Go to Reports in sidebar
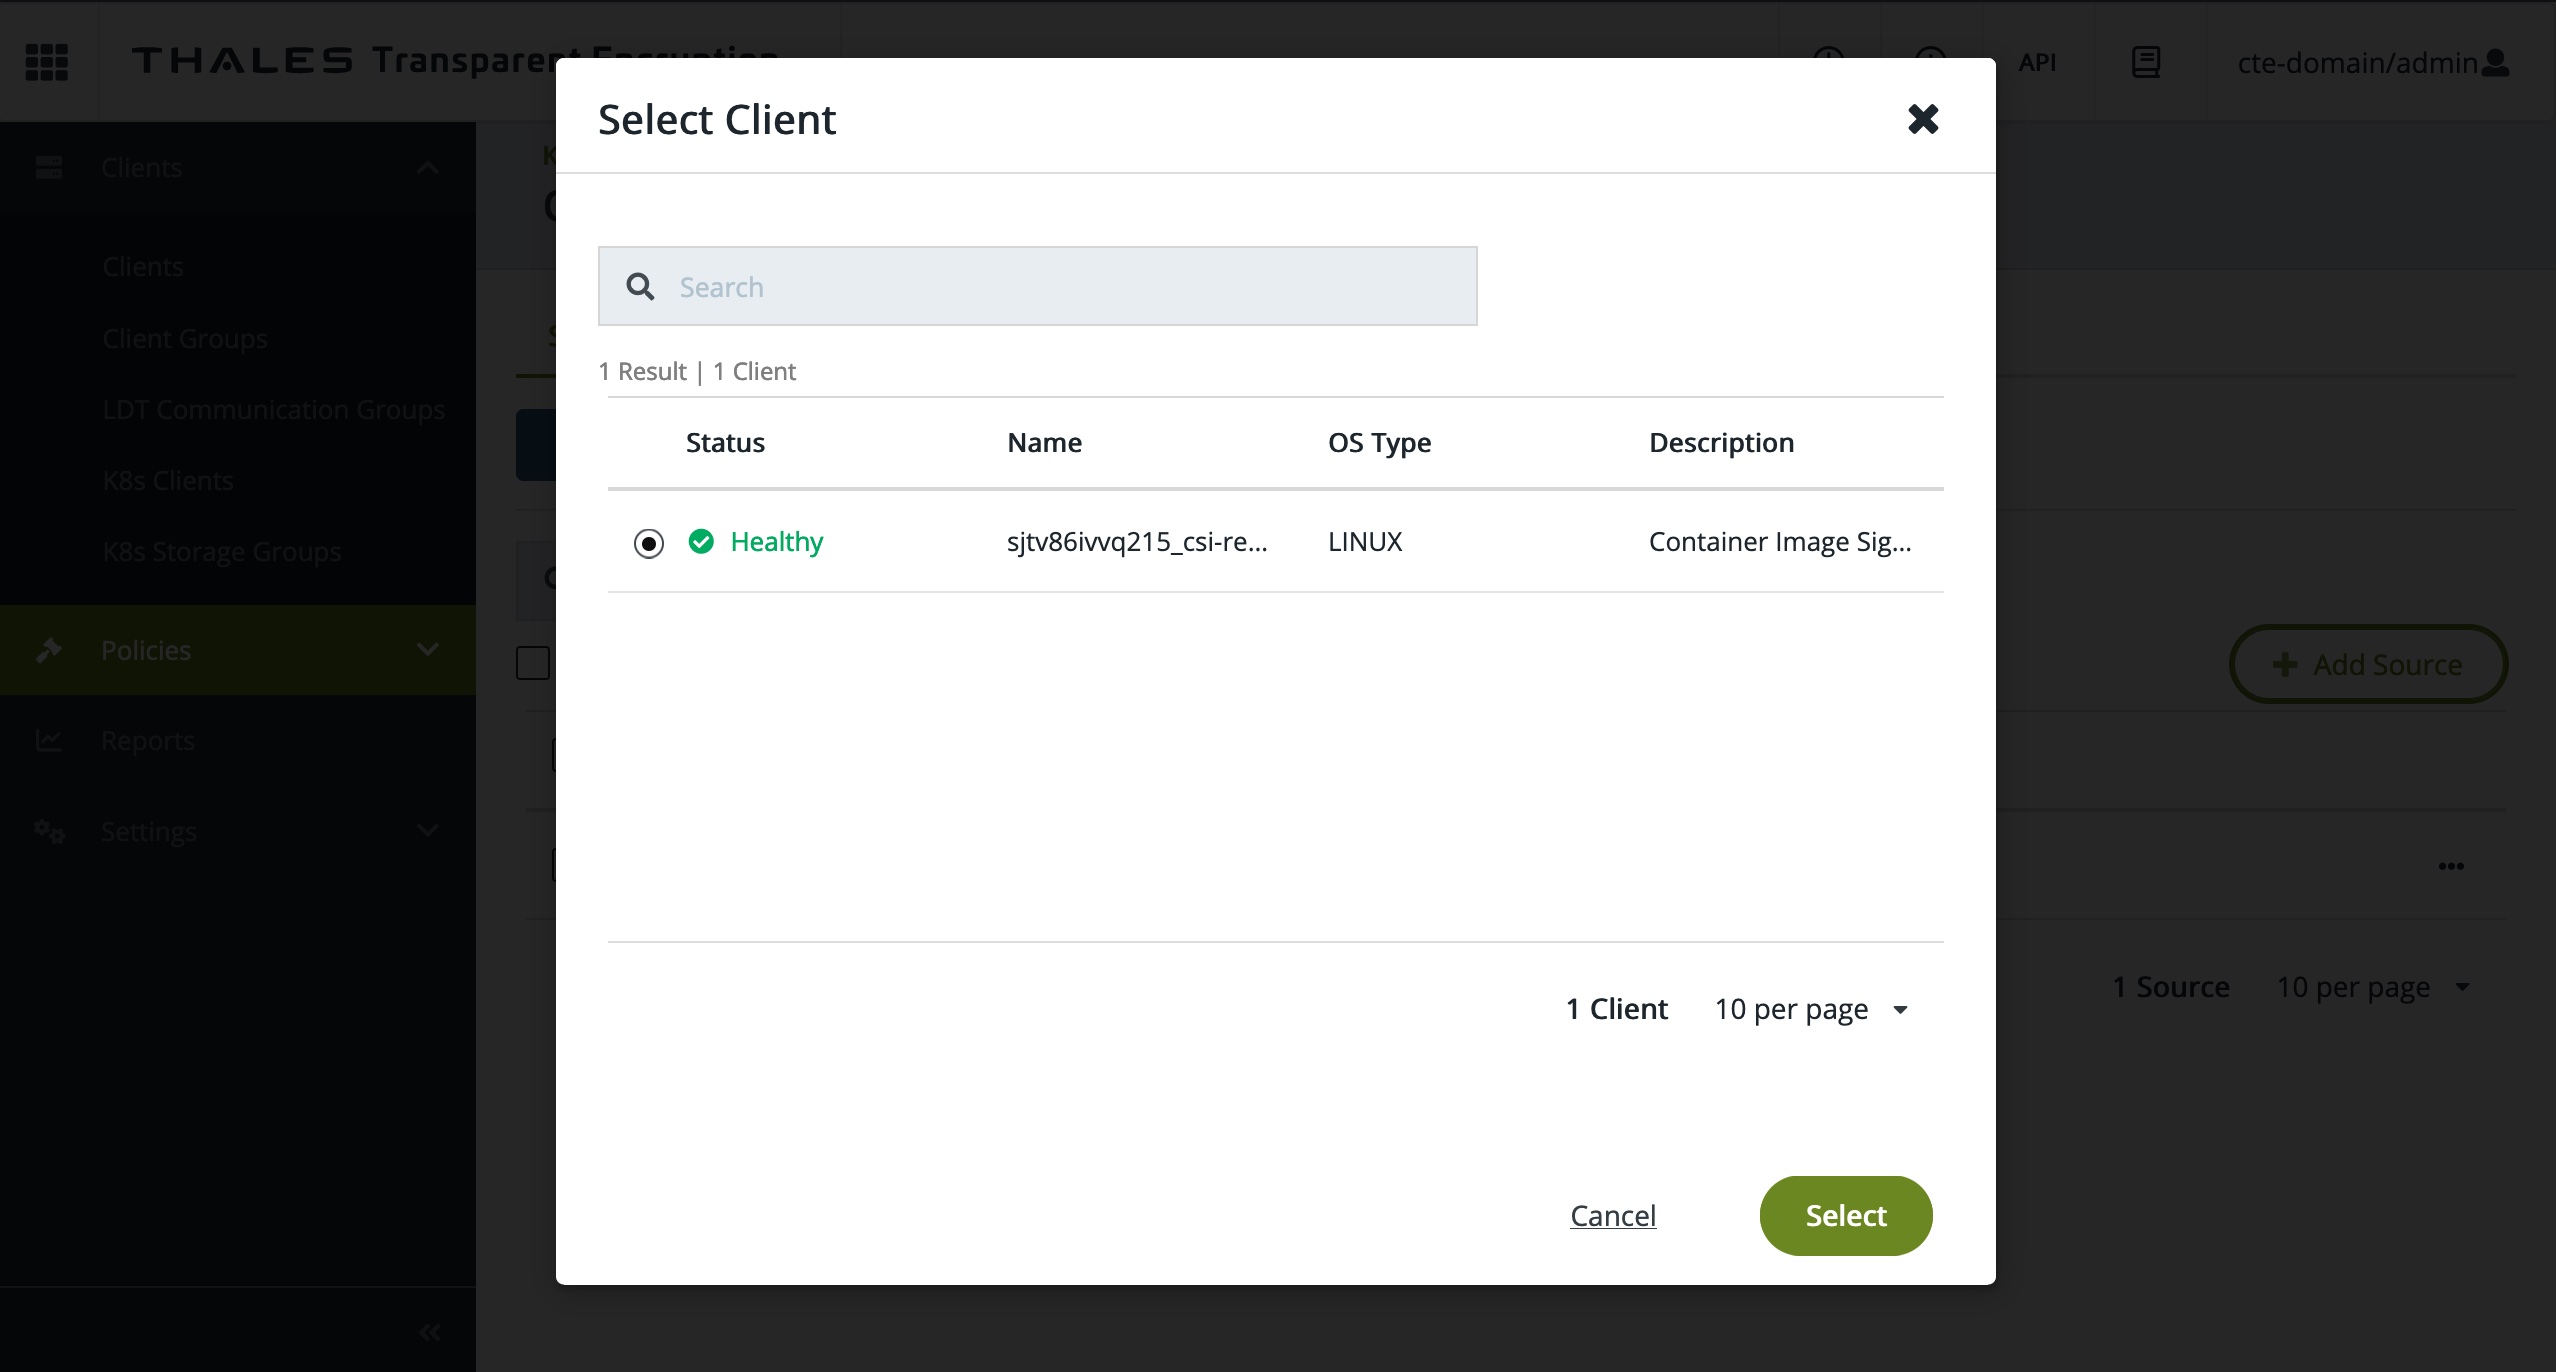Screen dimensions: 2556x1372 (x=148, y=741)
